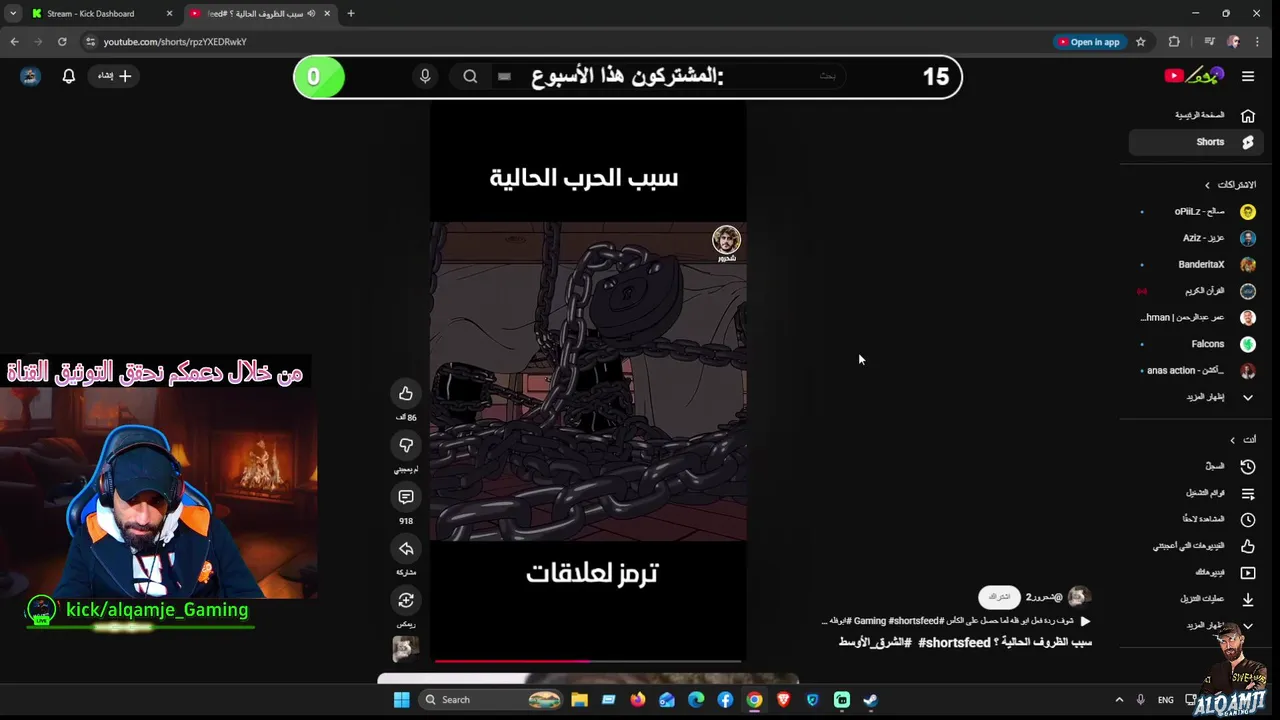The width and height of the screenshot is (1280, 720).
Task: Open the YouTube account avatar menu
Action: click(x=30, y=76)
